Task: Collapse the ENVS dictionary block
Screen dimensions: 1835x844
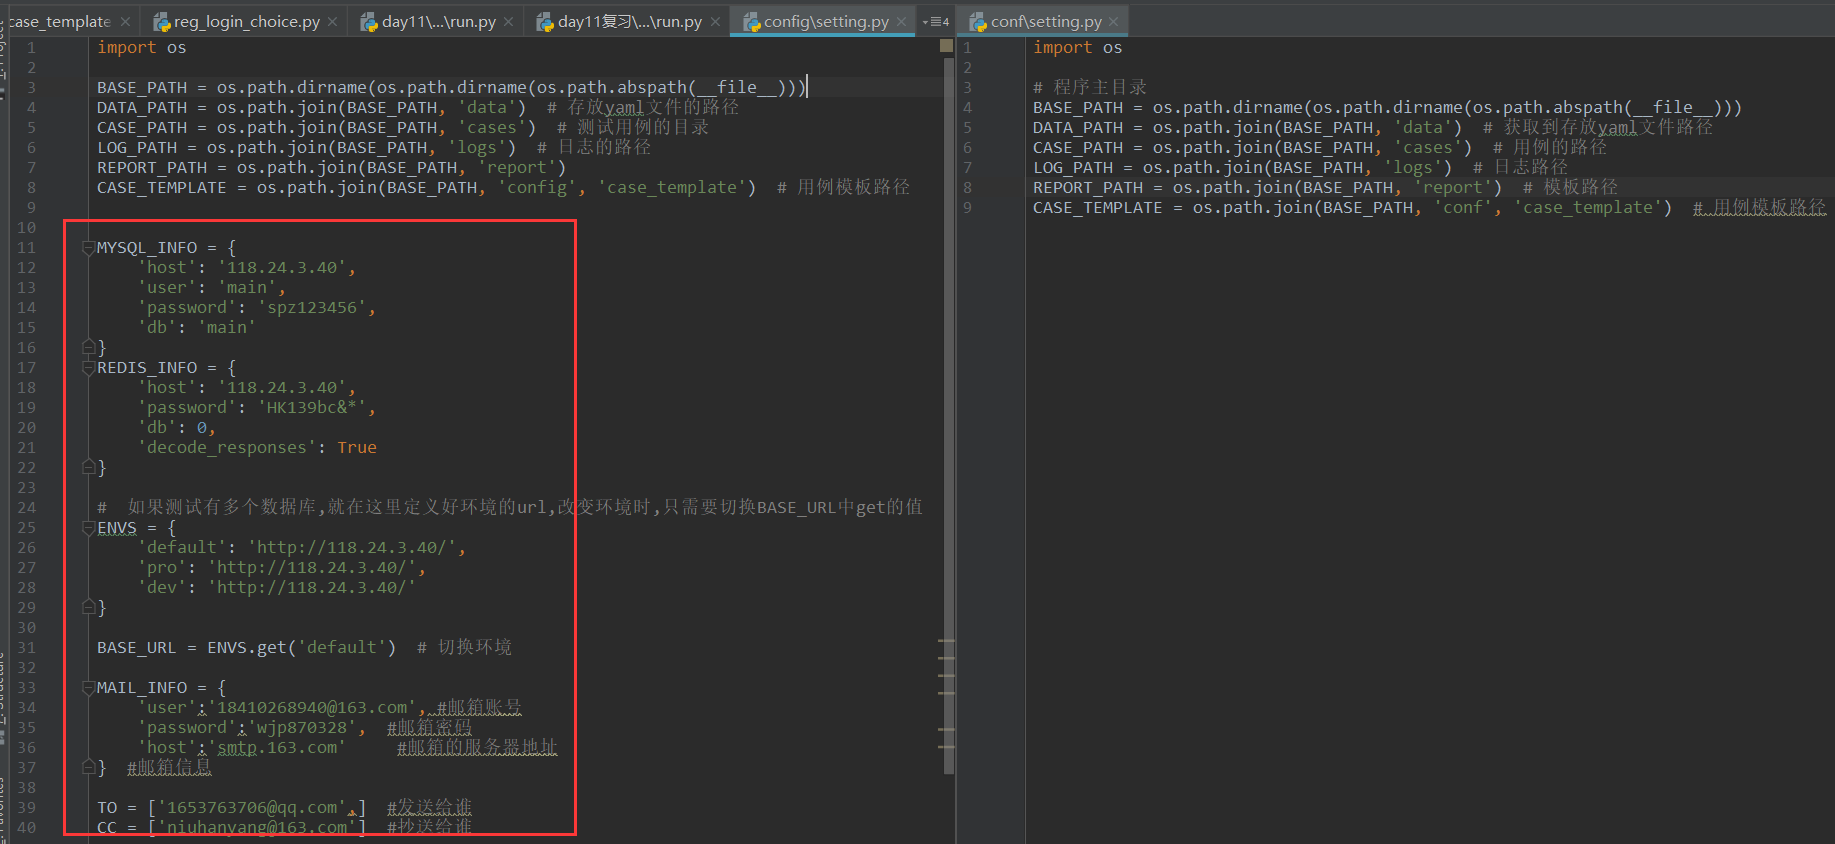Action: [88, 528]
